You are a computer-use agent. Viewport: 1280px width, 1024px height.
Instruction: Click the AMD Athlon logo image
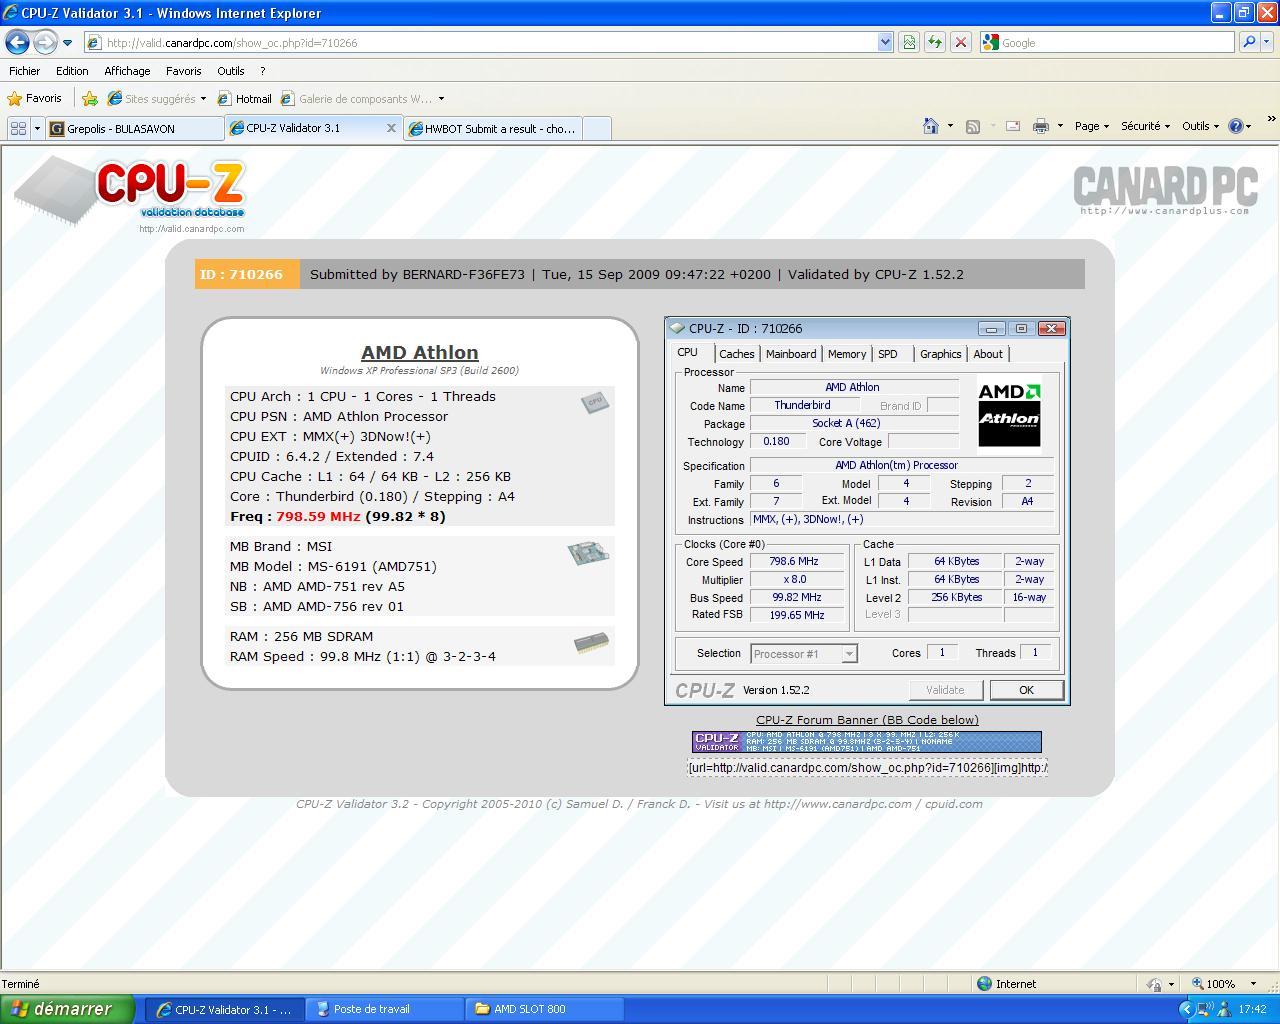coord(1009,414)
